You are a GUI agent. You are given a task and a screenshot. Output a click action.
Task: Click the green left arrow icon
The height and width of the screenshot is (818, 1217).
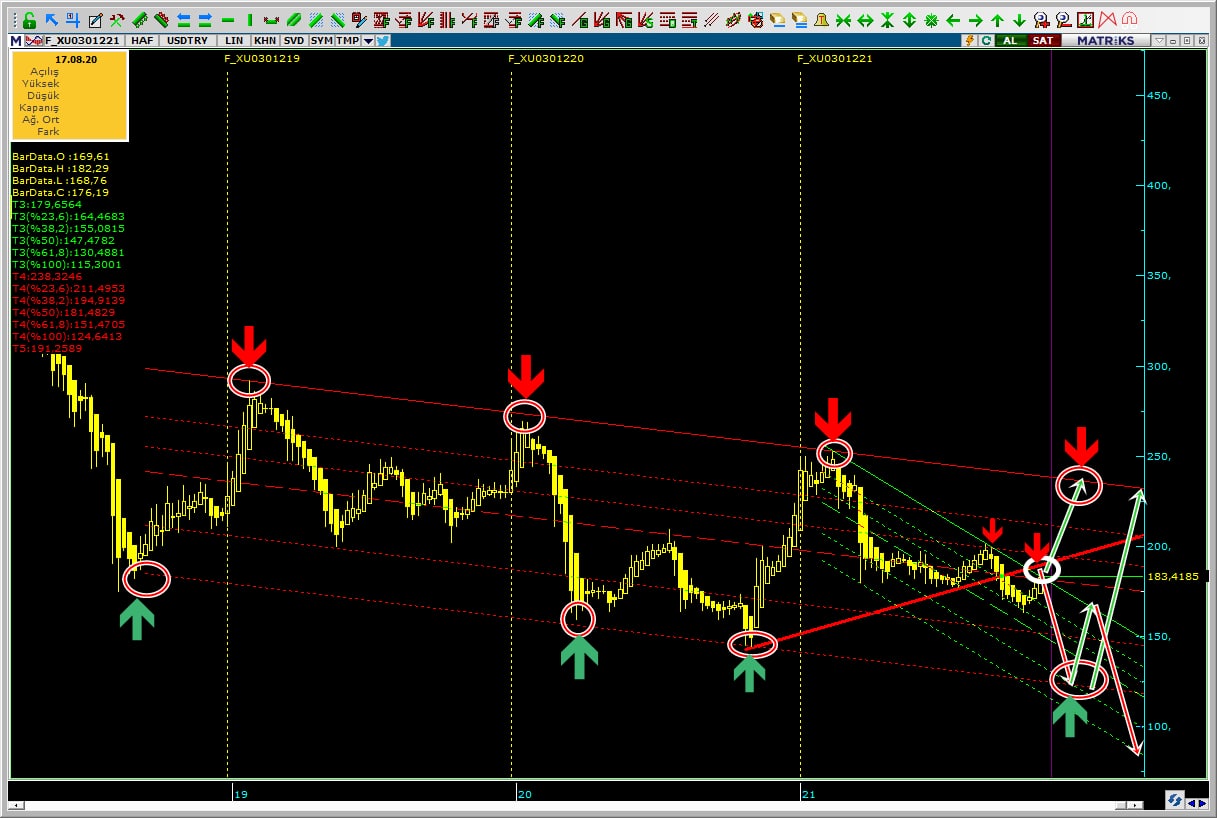pos(953,20)
